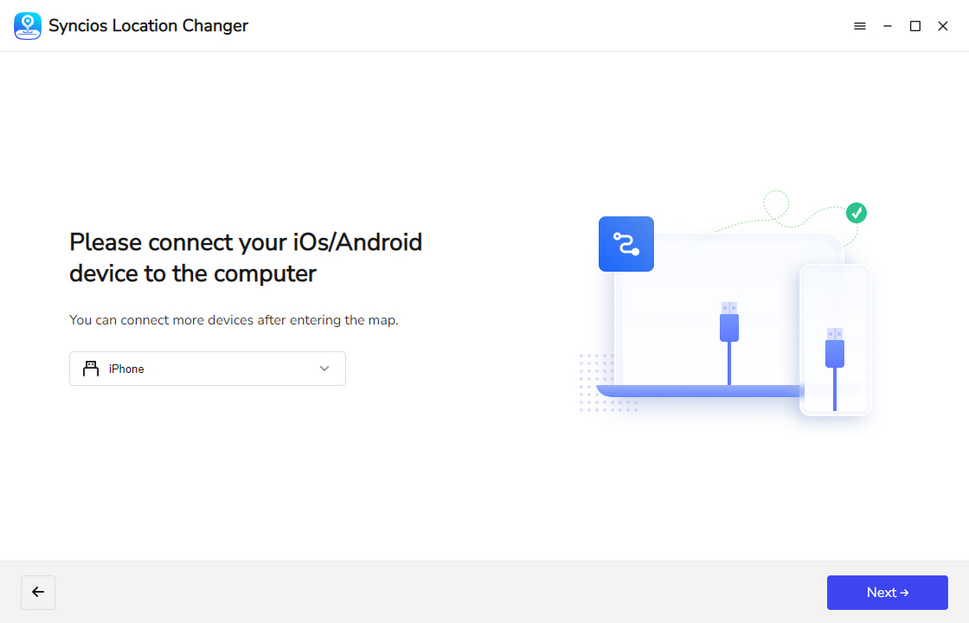Close the Syncios Location Changer window
Viewport: 969px width, 623px height.
coord(943,26)
